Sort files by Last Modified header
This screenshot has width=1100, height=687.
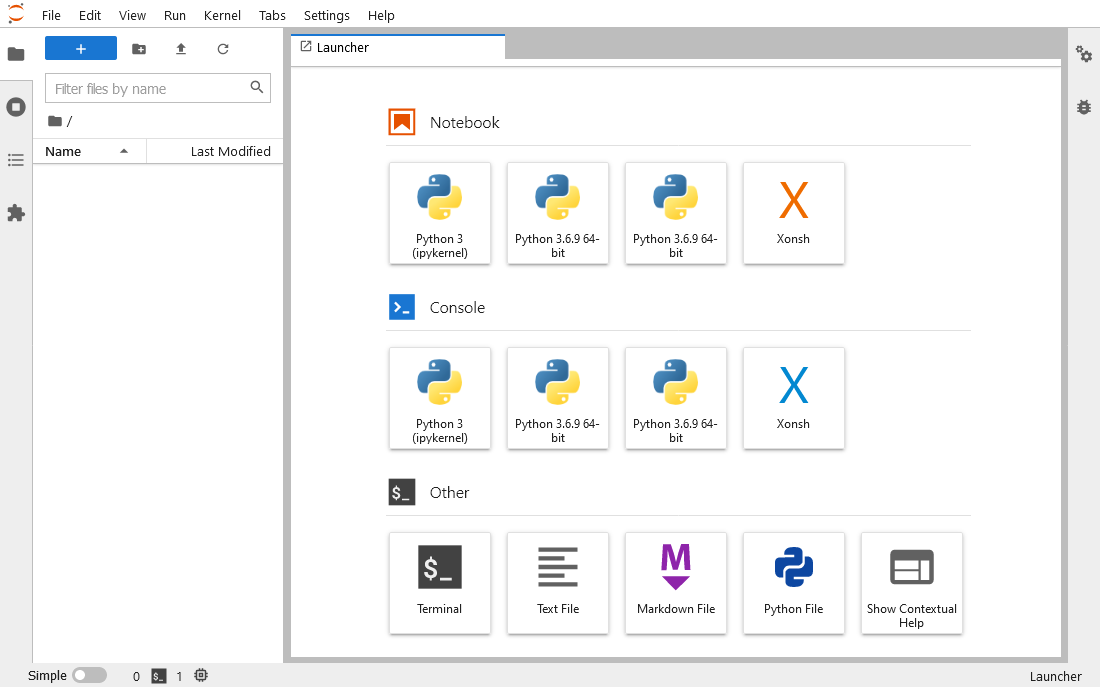[215, 152]
